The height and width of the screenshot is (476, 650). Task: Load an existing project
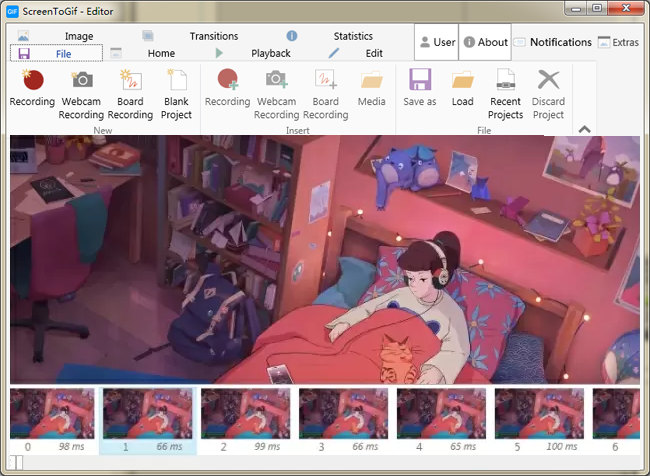point(463,88)
